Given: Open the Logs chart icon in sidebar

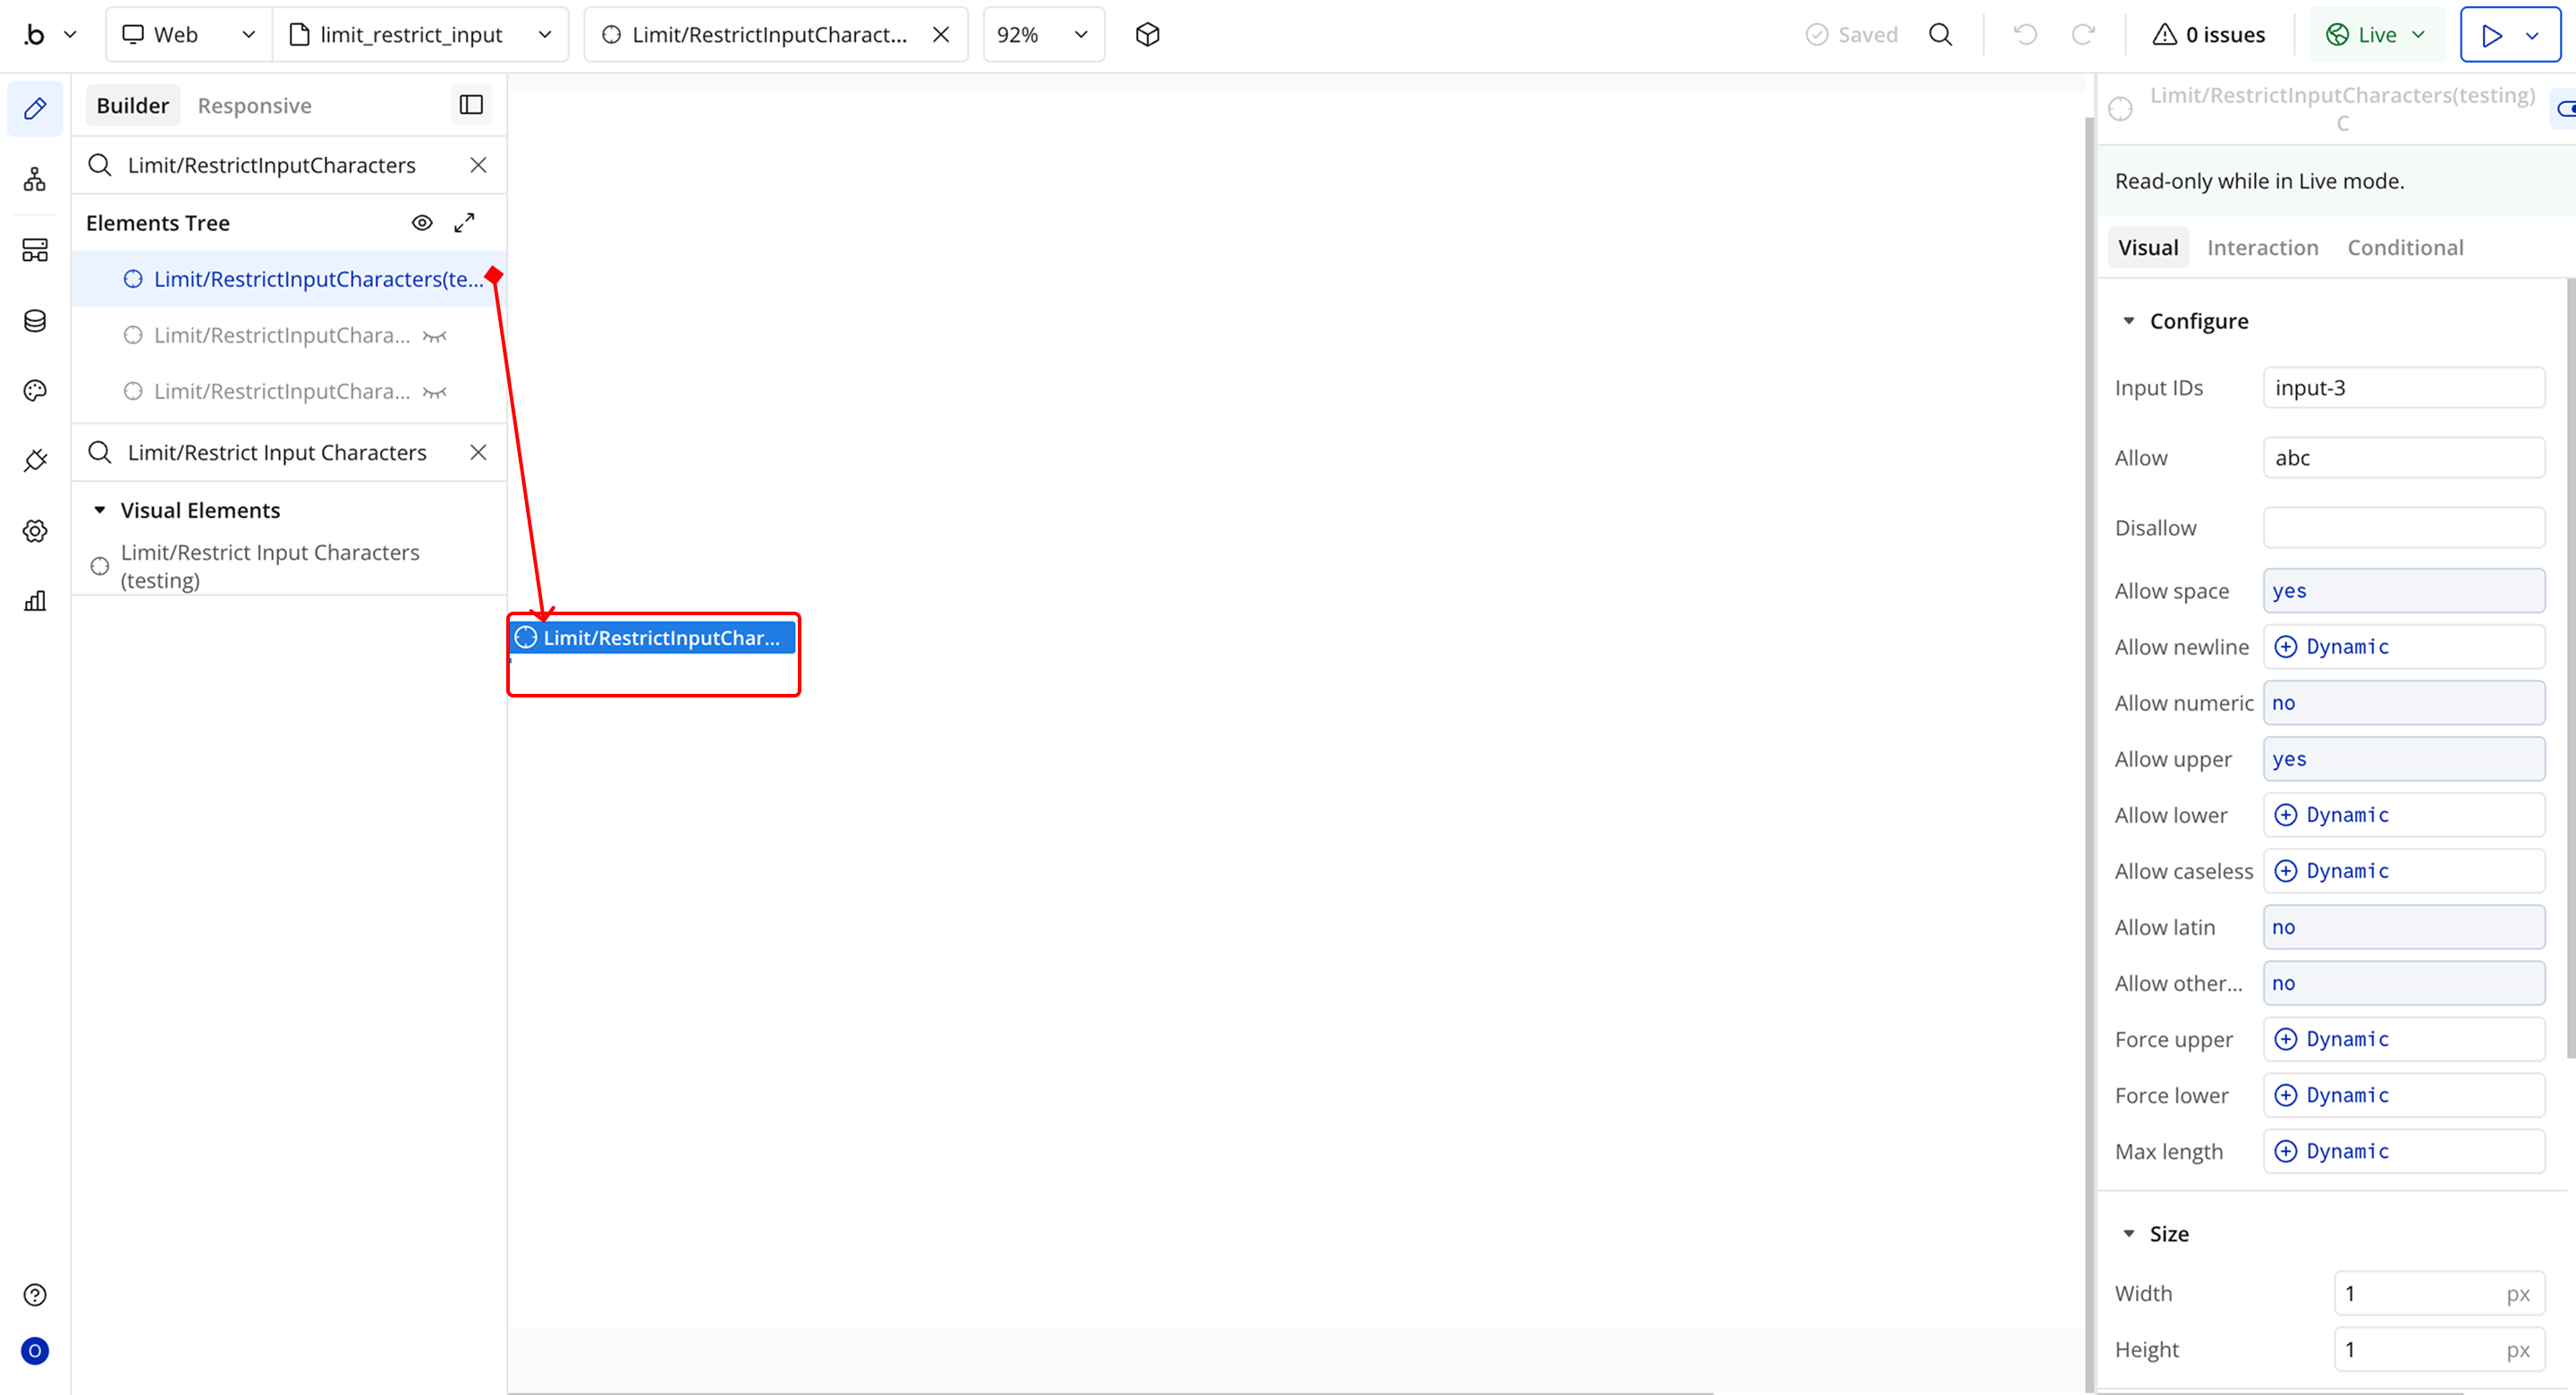Looking at the screenshot, I should pos(35,601).
